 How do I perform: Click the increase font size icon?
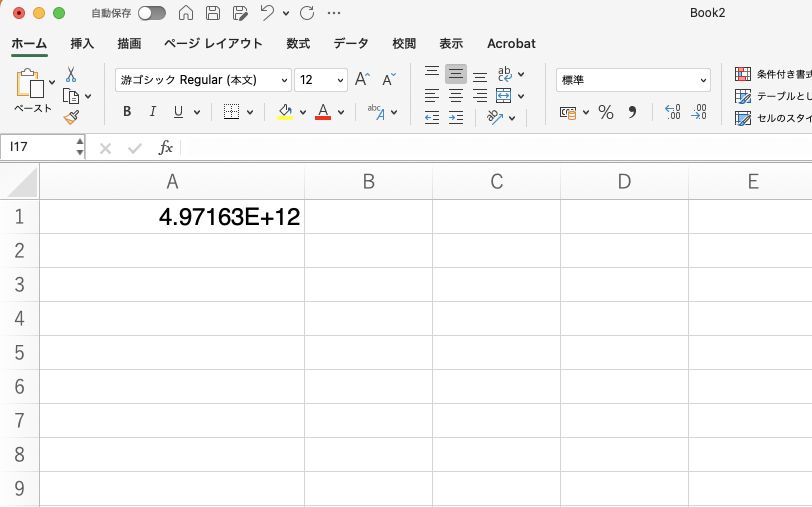pyautogui.click(x=363, y=79)
